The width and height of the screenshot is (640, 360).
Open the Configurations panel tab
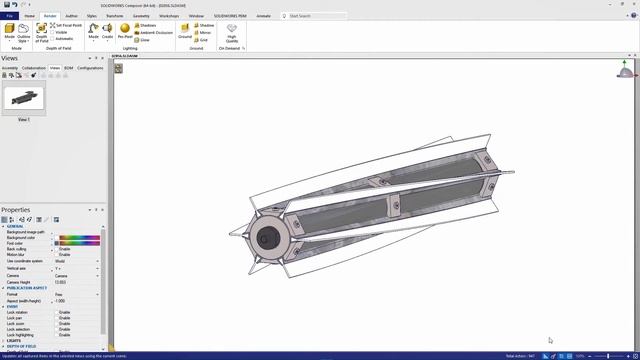click(x=90, y=68)
